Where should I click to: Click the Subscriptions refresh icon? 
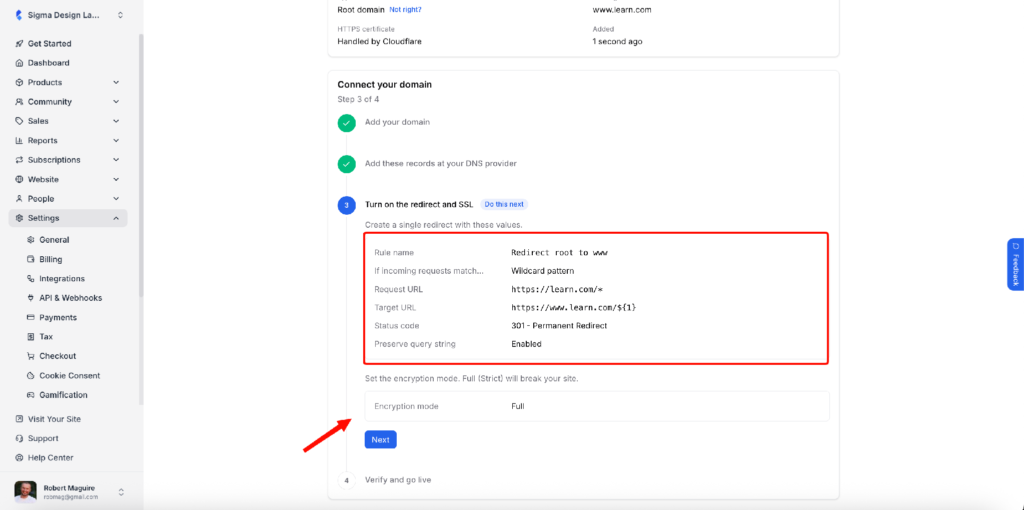tap(19, 160)
